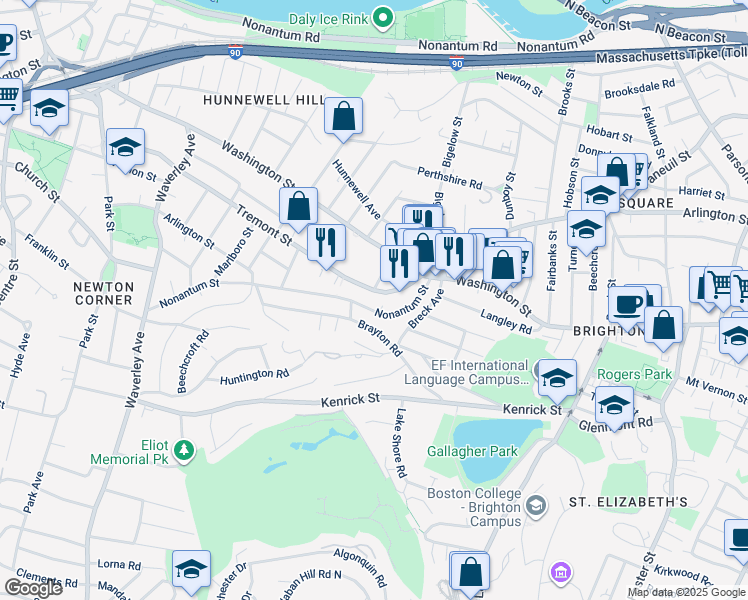748x600 pixels.
Task: Select the shopping bag marker in Hunnewell Hill
Action: coord(343,117)
